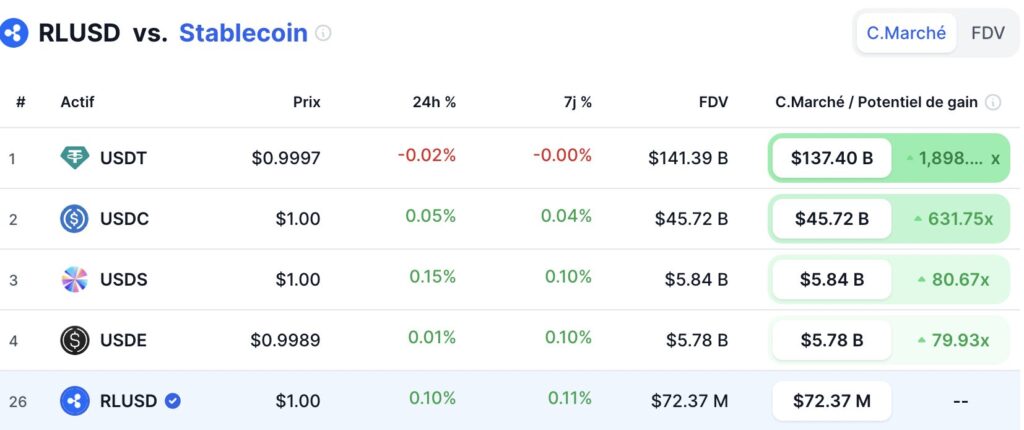Click the info icon beside Stablecoin title
Screen dimensions: 1024x430
pyautogui.click(x=323, y=33)
